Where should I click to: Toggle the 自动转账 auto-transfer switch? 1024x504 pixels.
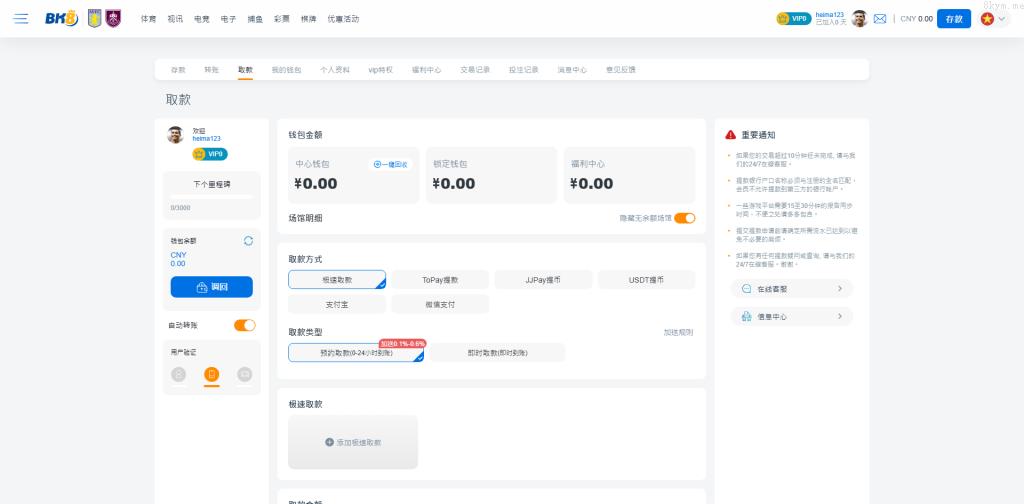click(244, 325)
